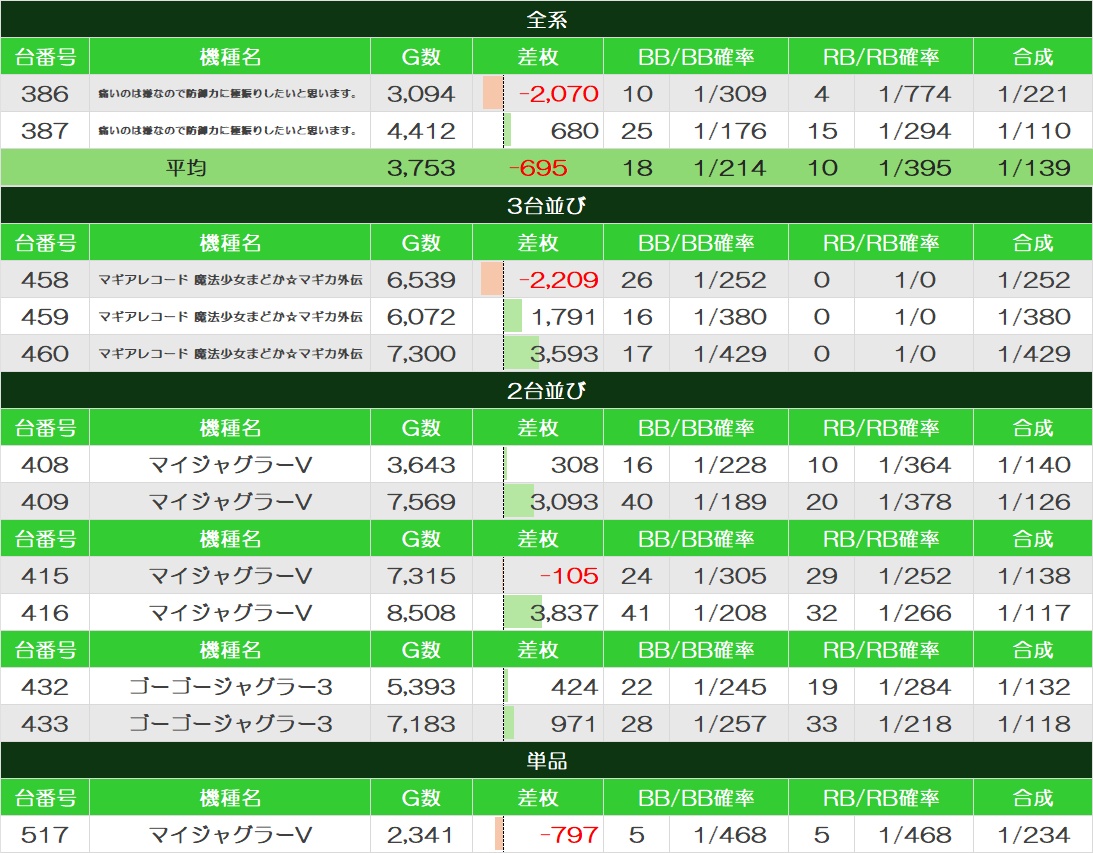
Task: Click the G数 value 2,341
Action: [x=420, y=834]
